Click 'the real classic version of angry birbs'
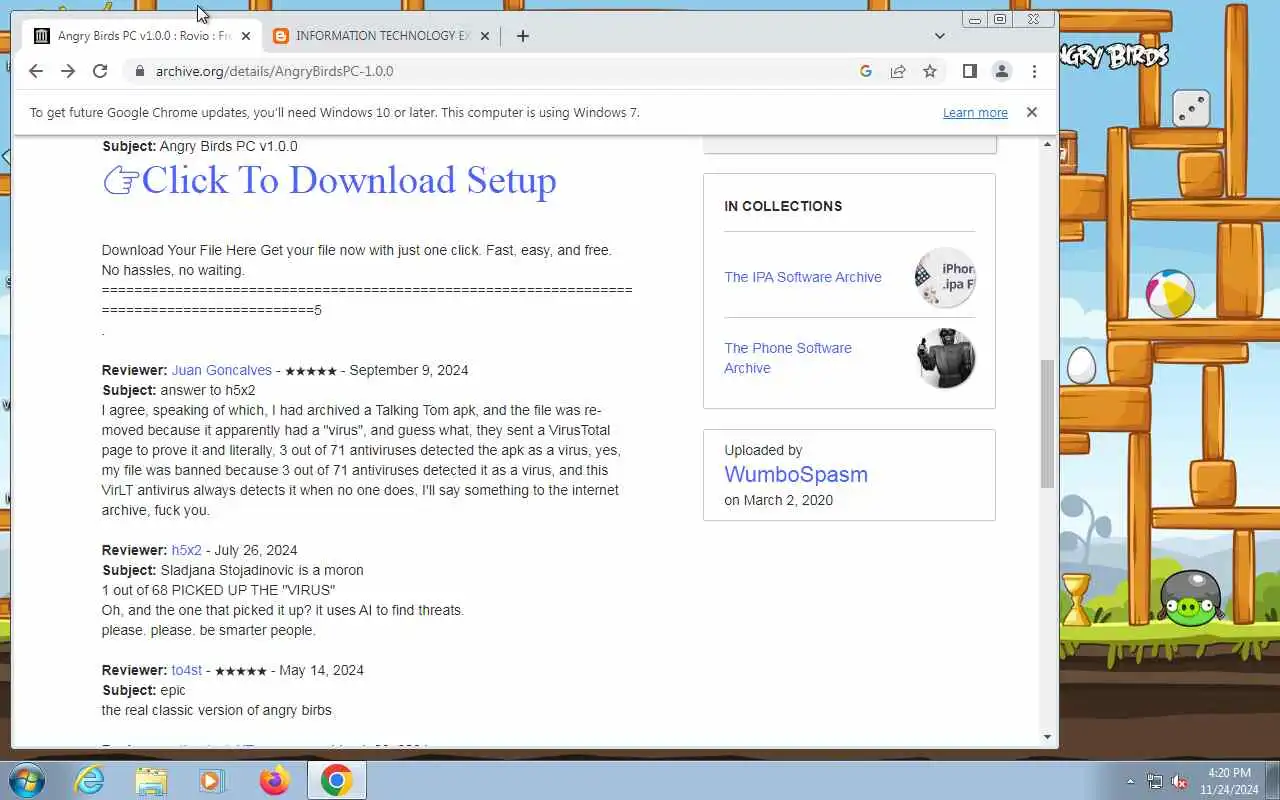 click(216, 710)
